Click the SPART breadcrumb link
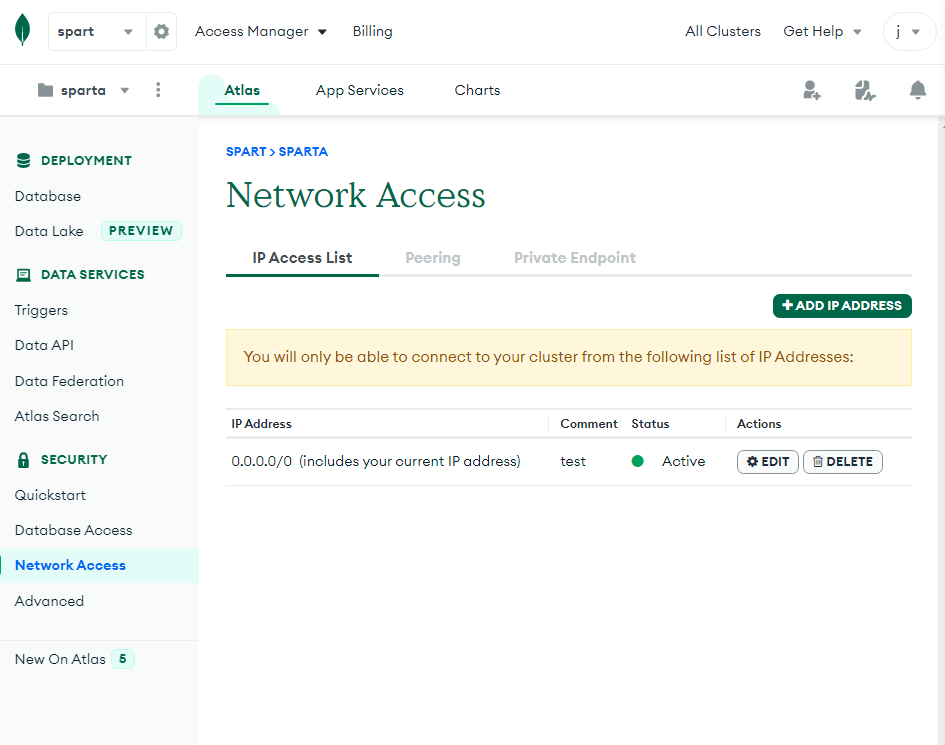Image resolution: width=945 pixels, height=745 pixels. click(246, 152)
